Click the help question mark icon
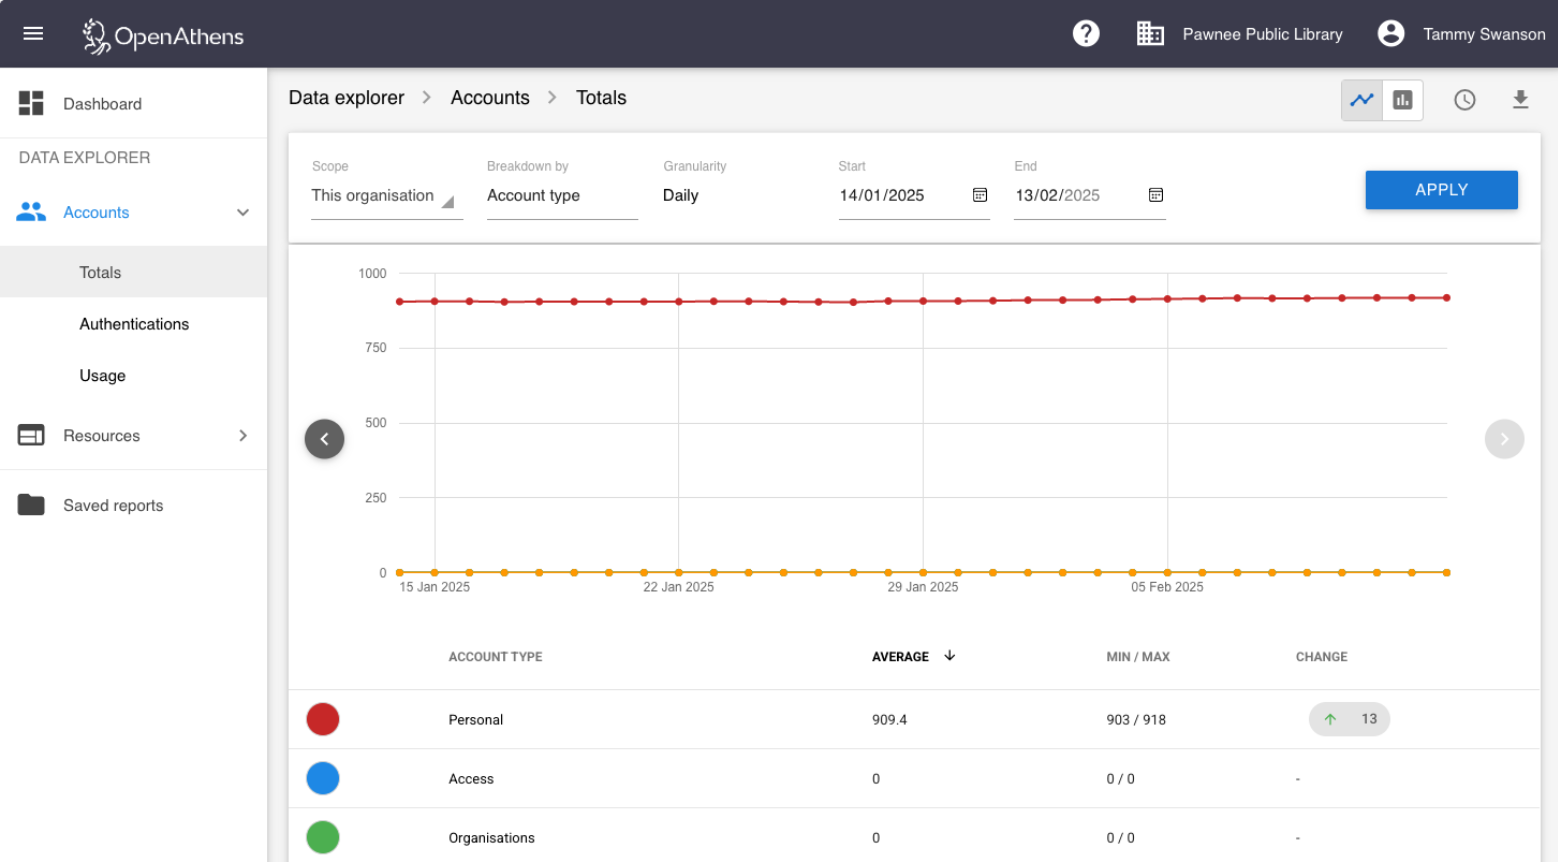The height and width of the screenshot is (862, 1558). pos(1086,34)
